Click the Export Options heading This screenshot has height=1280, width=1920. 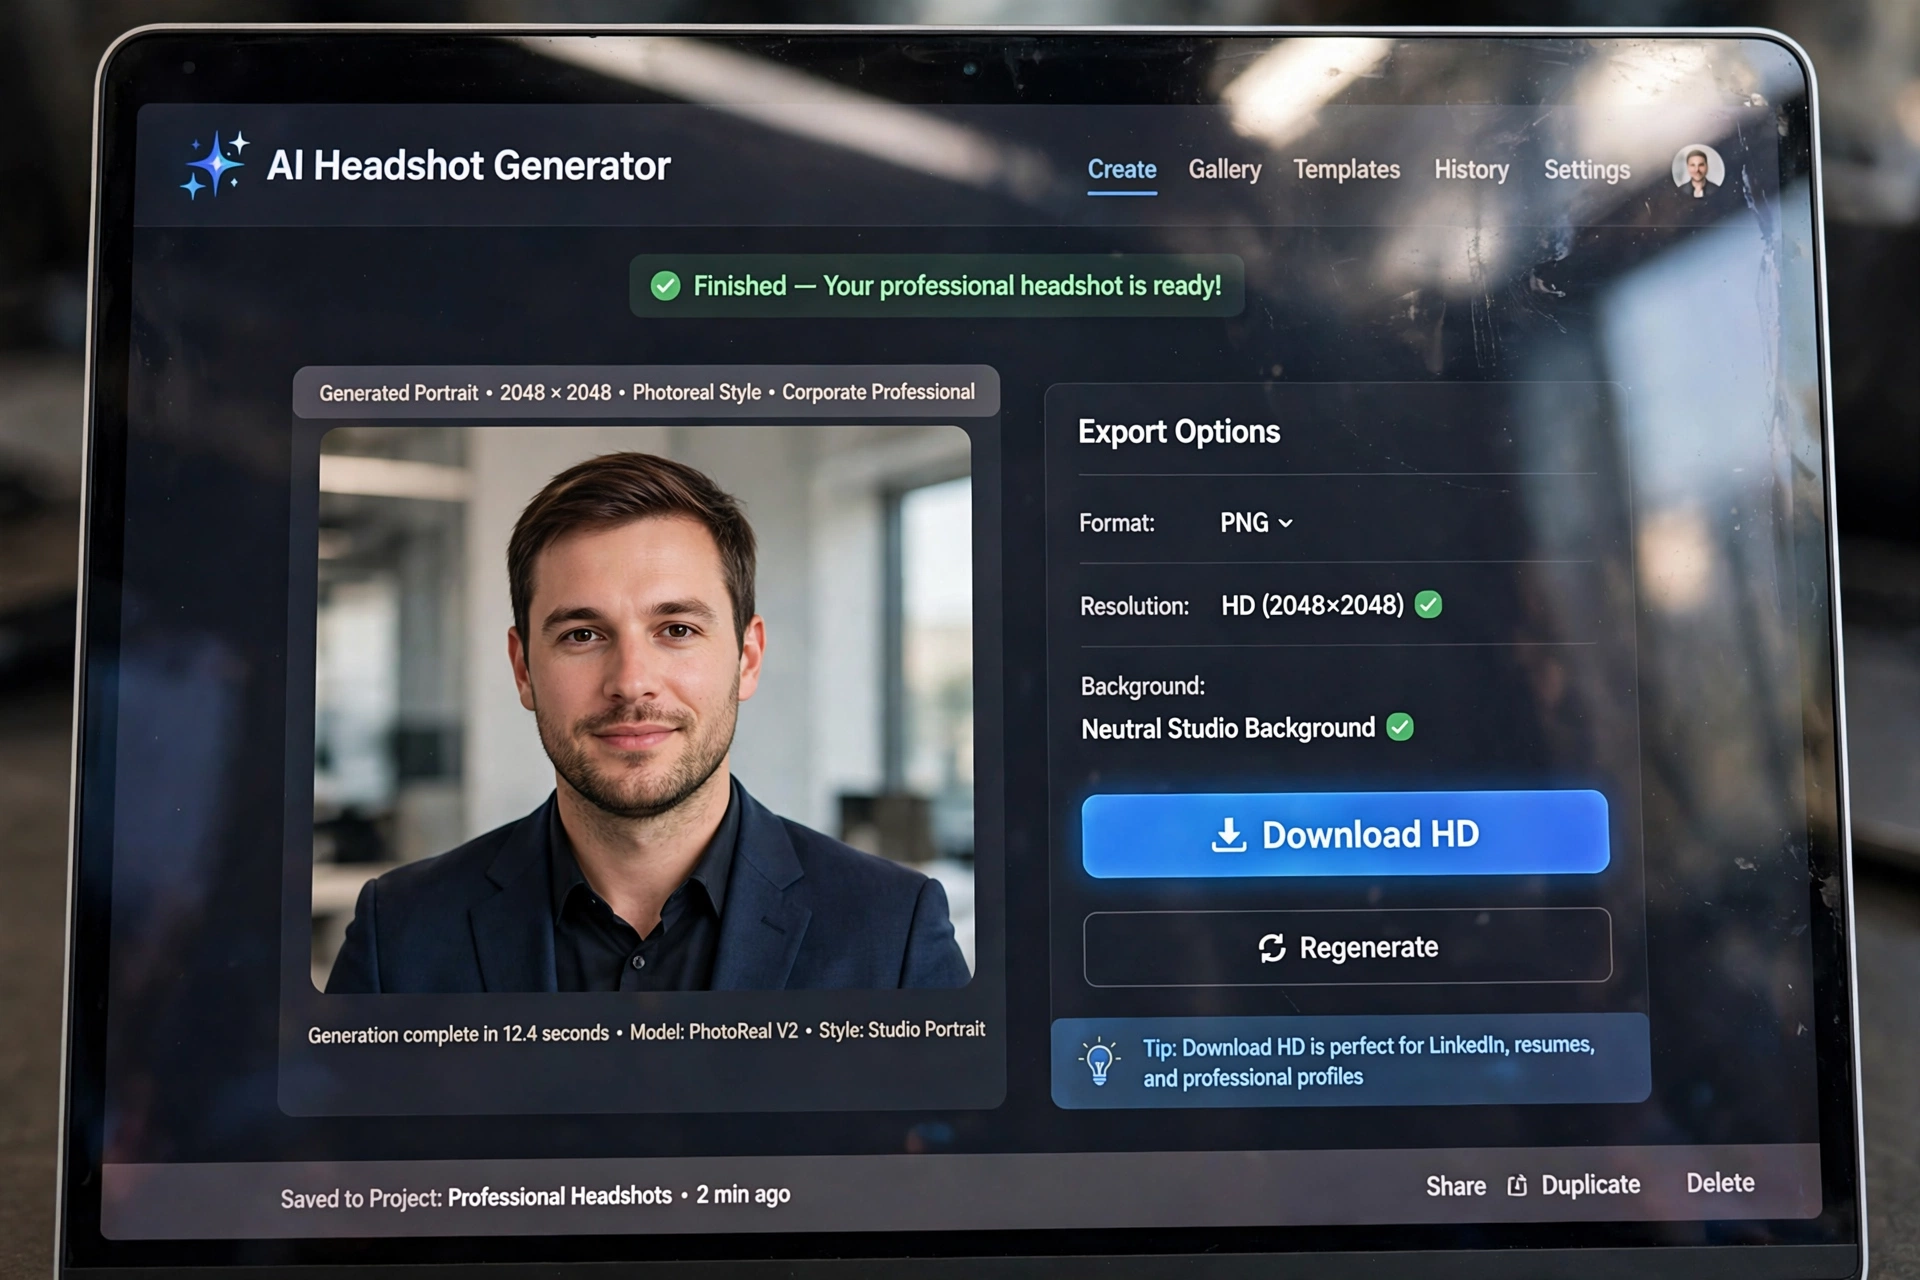click(x=1178, y=431)
